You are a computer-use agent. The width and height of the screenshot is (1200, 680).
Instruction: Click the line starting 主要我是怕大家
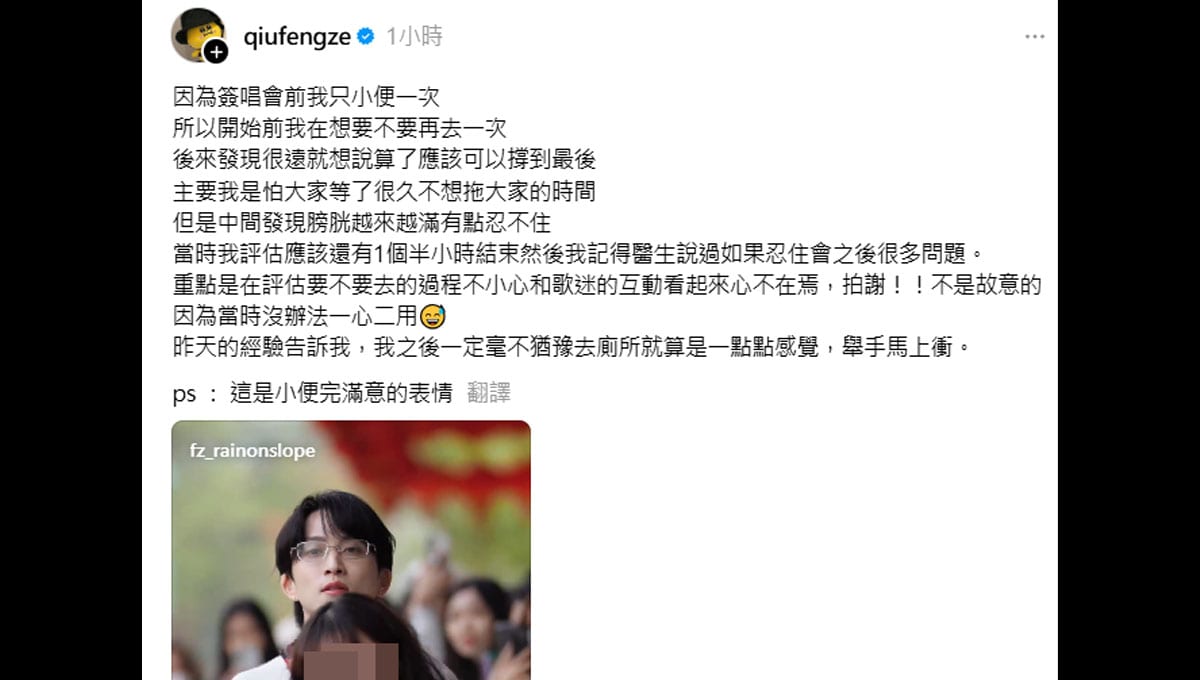pyautogui.click(x=384, y=191)
